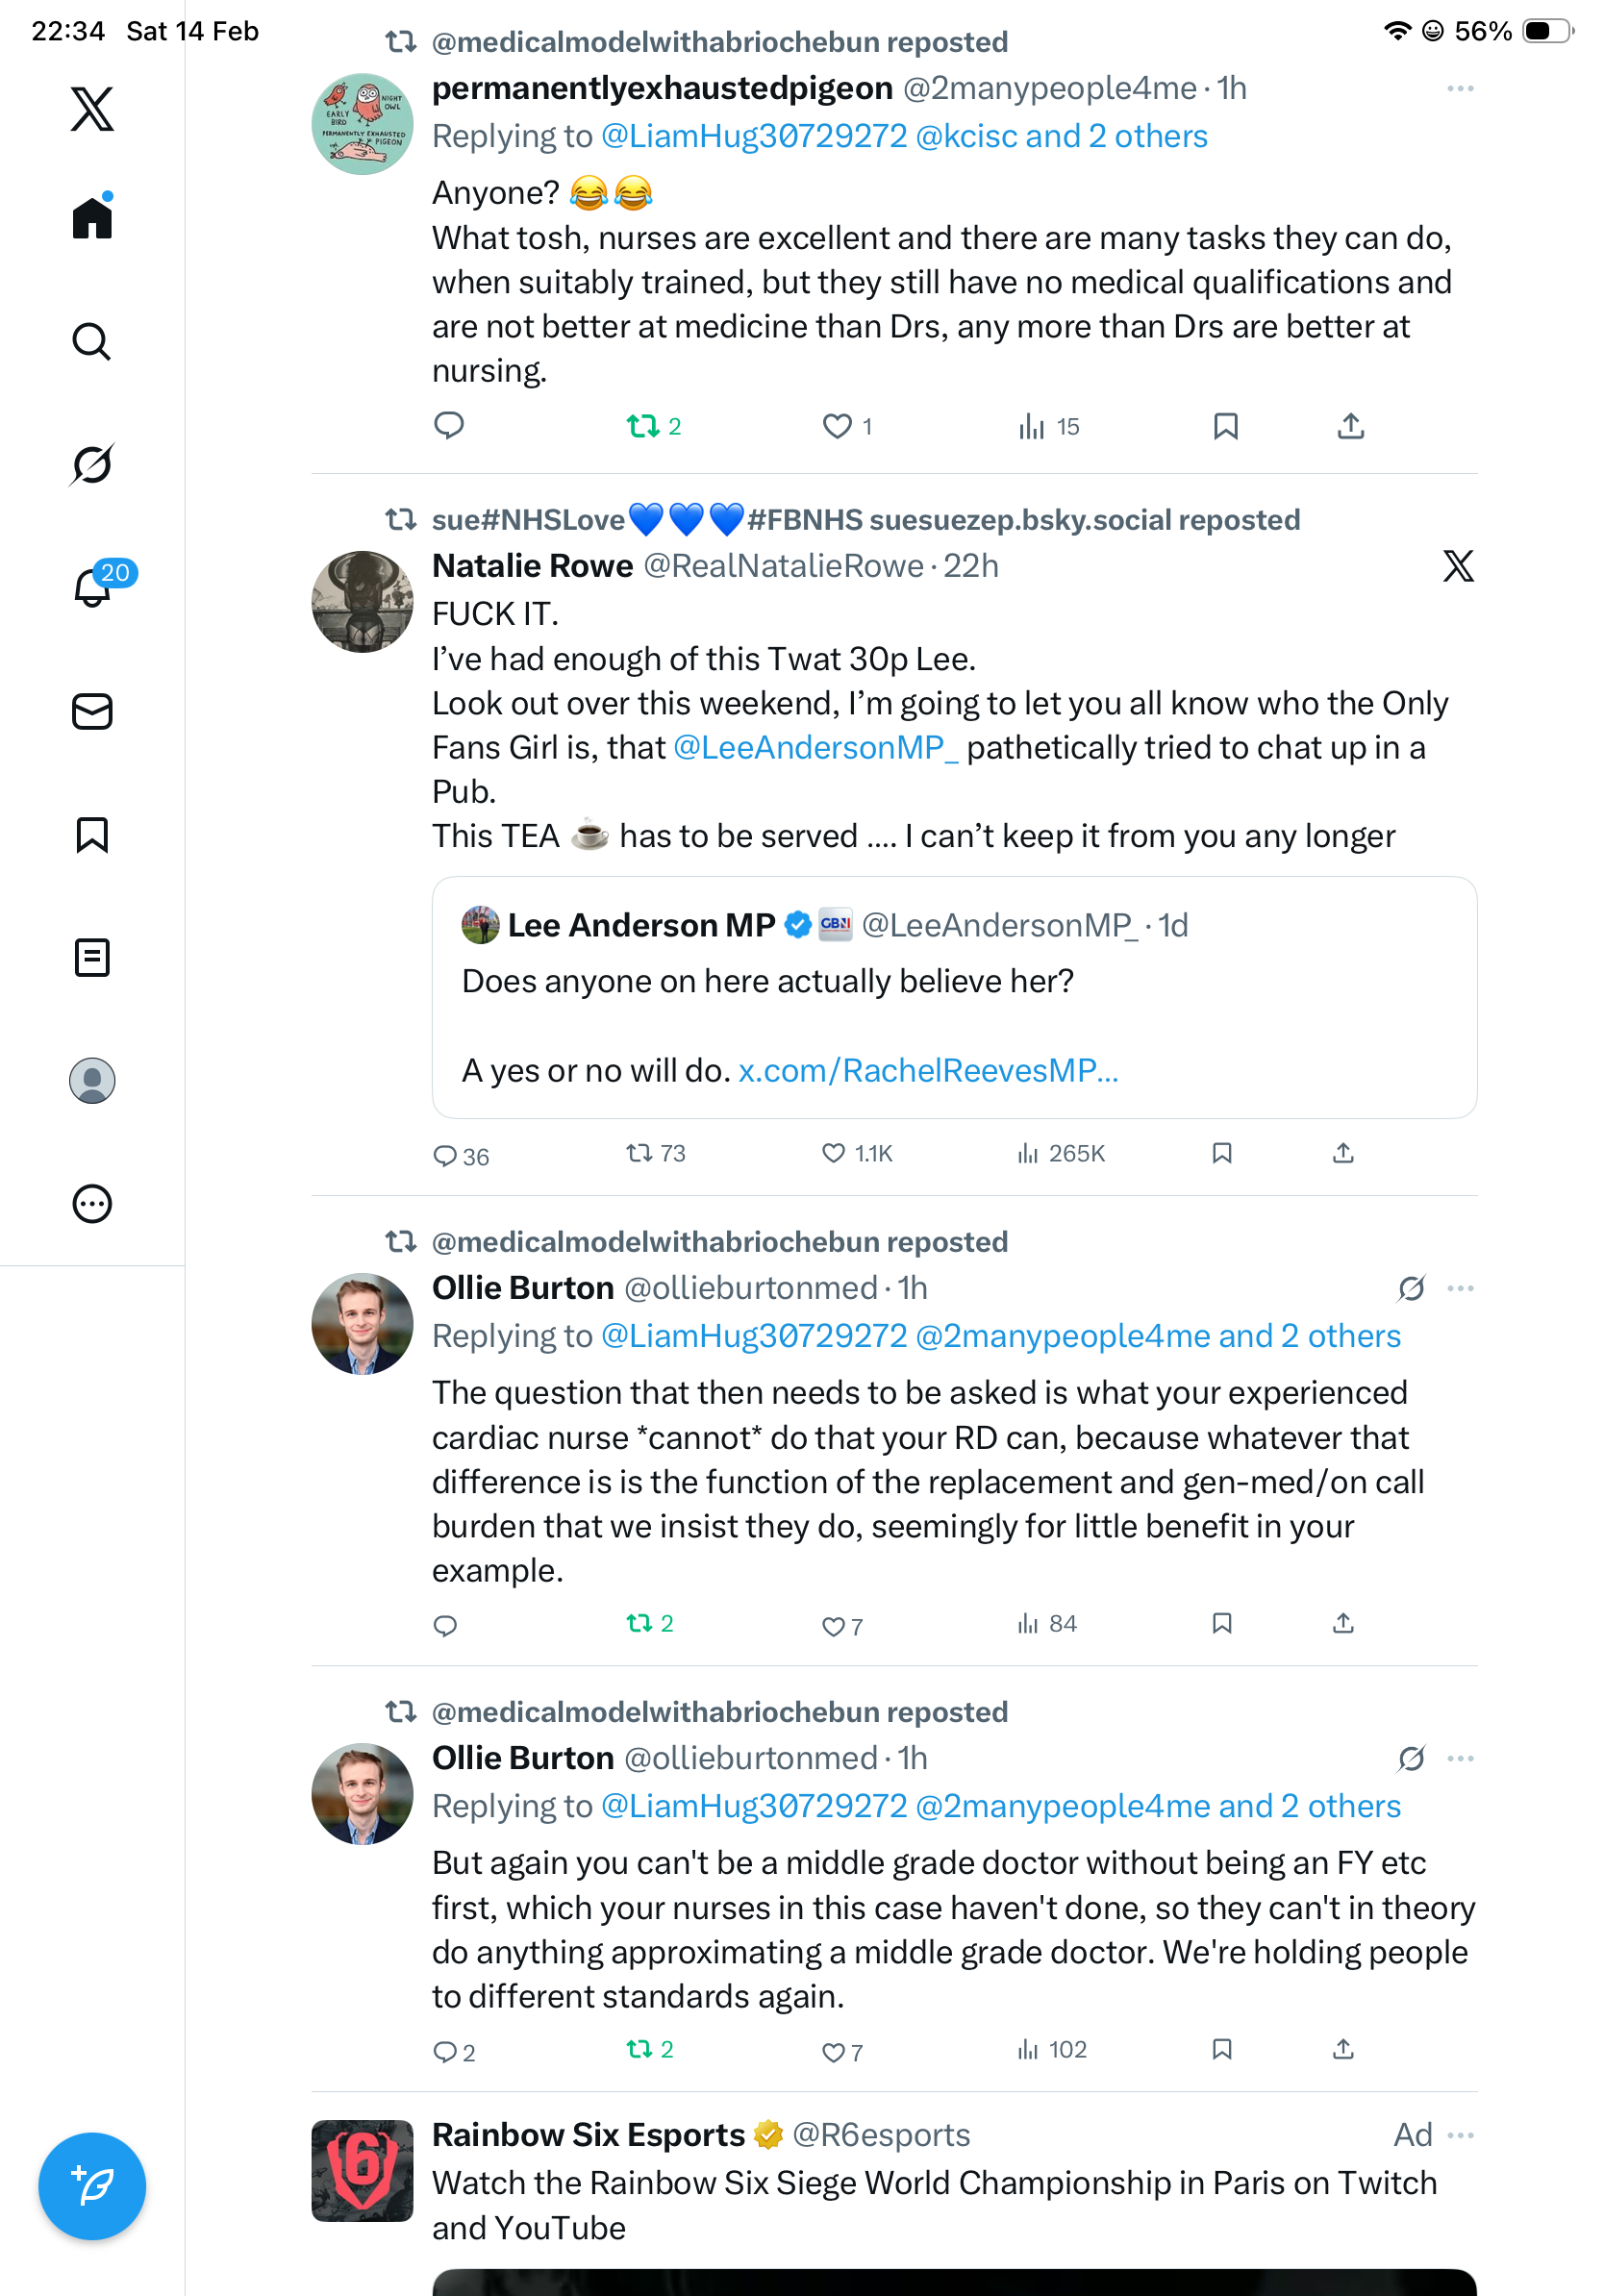Viewport: 1604px width, 2296px height.
Task: Open more options on the Rainbow Six ad
Action: 1460,2135
